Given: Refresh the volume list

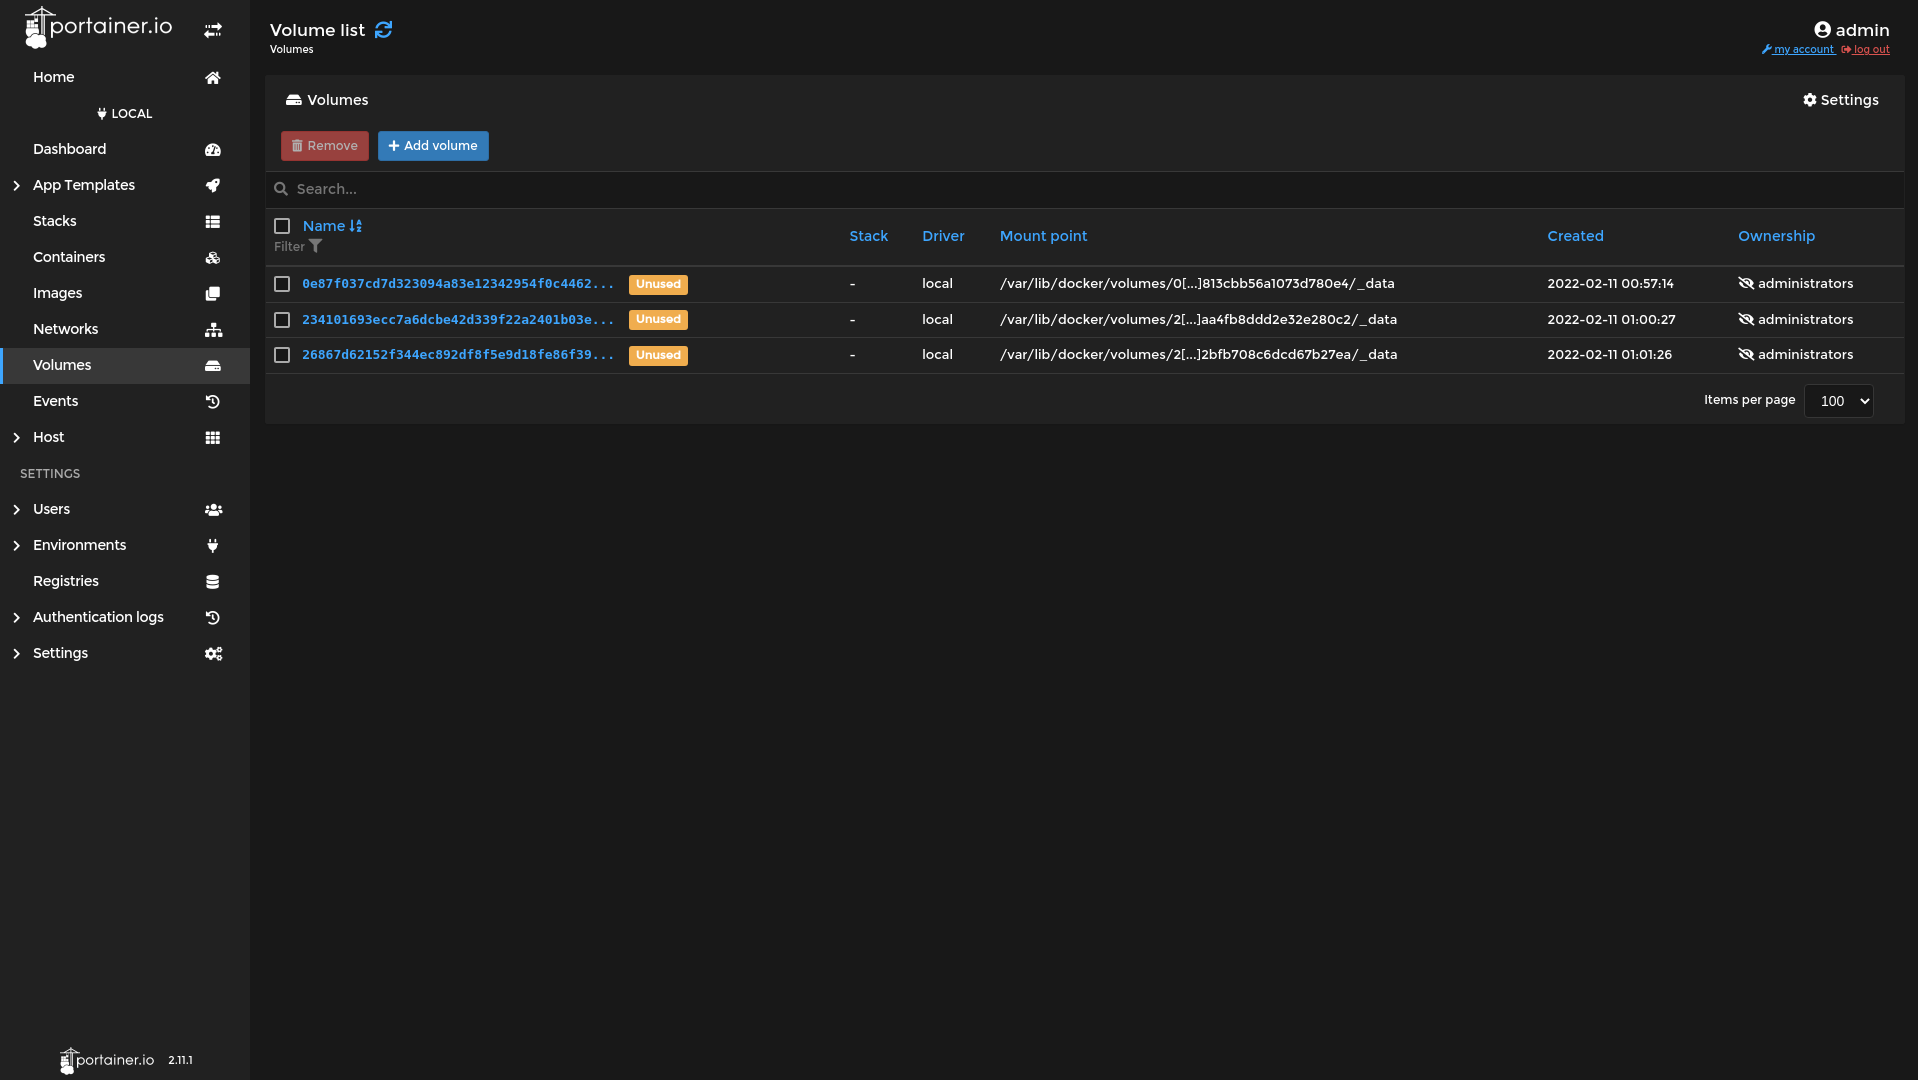Looking at the screenshot, I should pos(383,30).
